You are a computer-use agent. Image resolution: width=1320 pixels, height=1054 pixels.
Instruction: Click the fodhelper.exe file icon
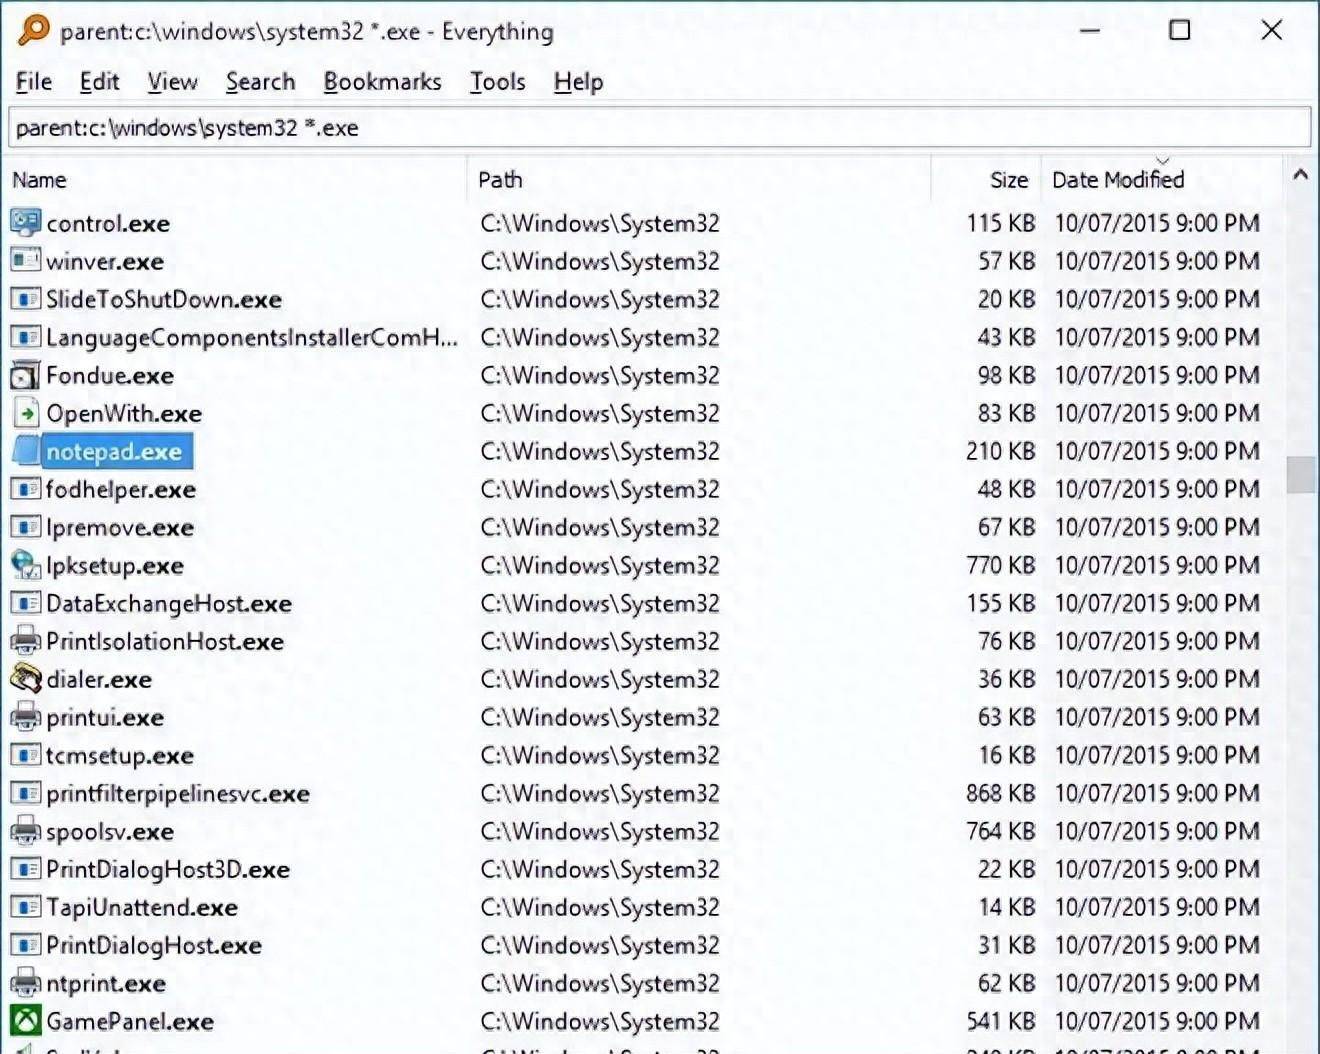point(25,488)
